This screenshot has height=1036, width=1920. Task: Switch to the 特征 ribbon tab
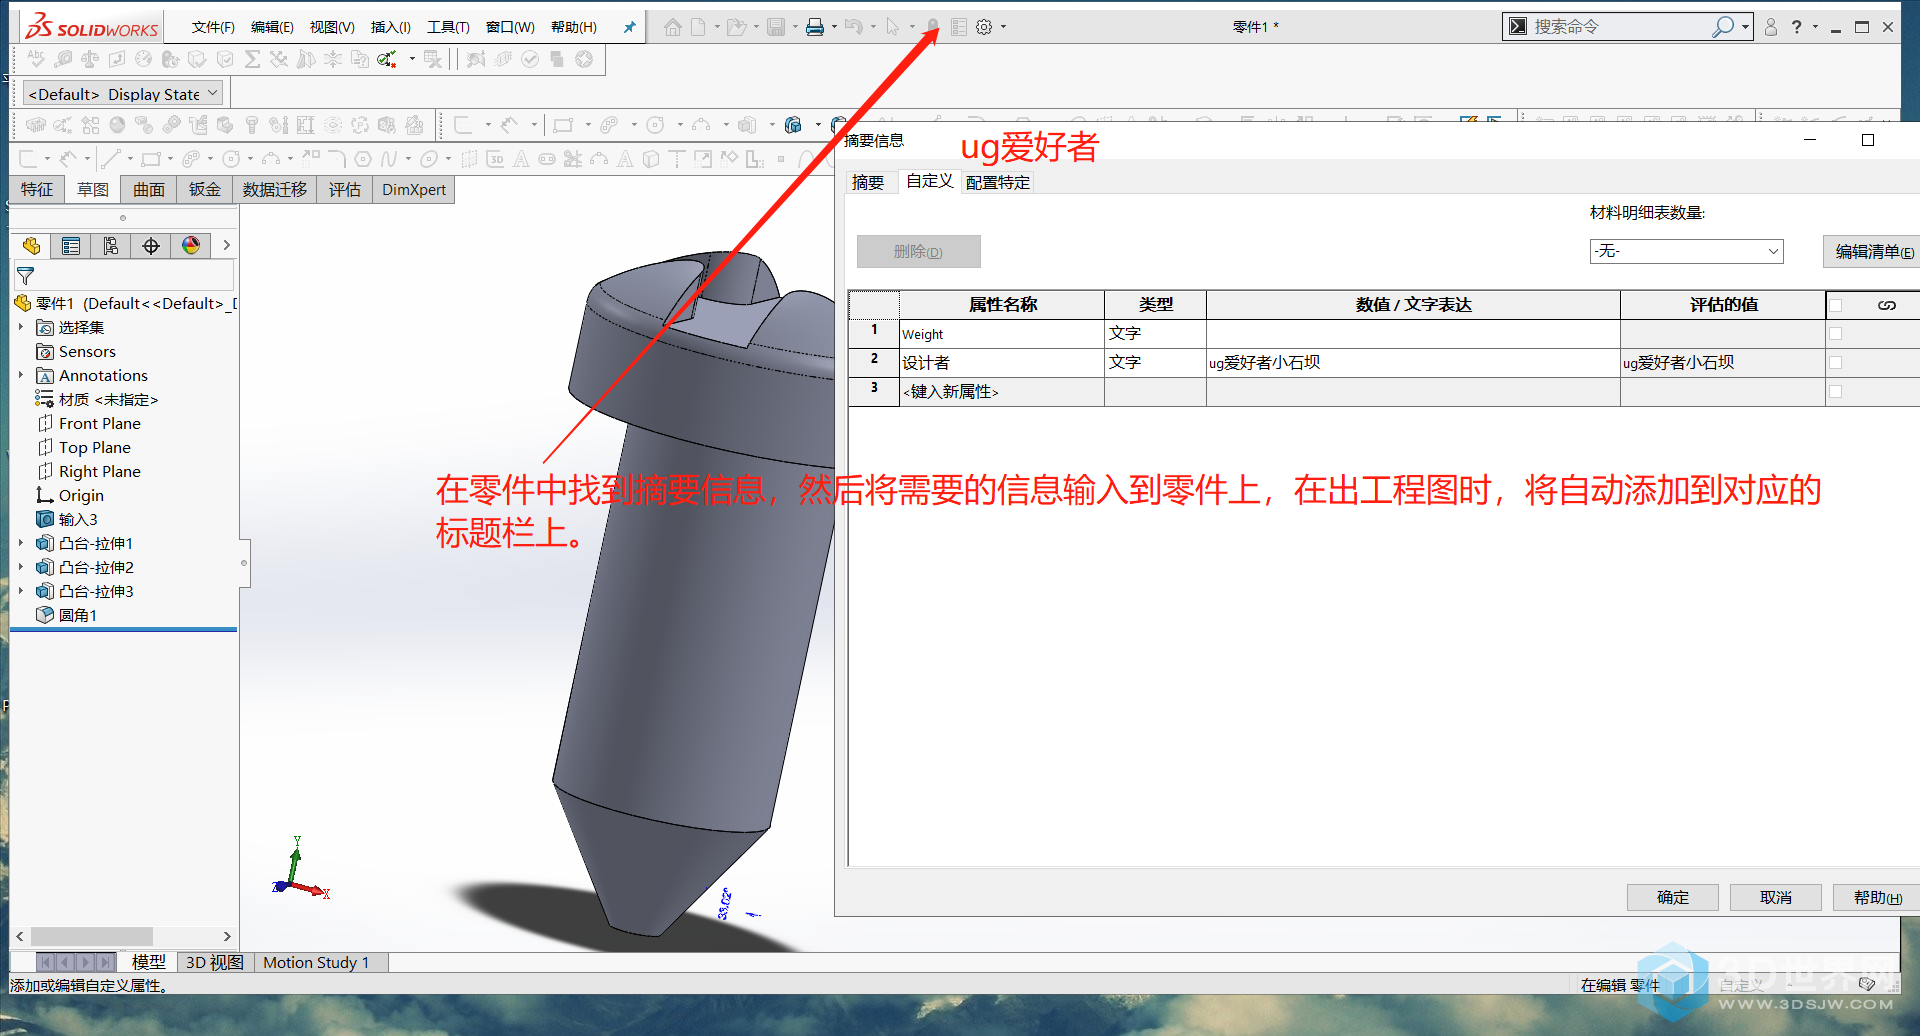(x=37, y=189)
